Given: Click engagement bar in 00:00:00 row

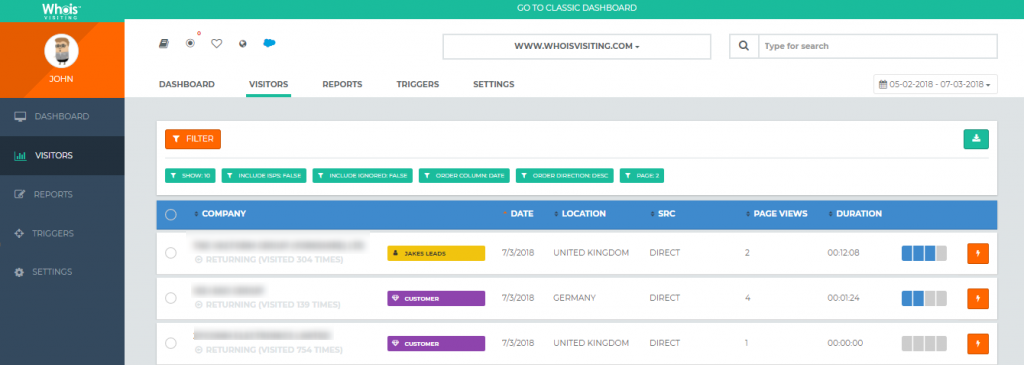Looking at the screenshot, I should (924, 343).
